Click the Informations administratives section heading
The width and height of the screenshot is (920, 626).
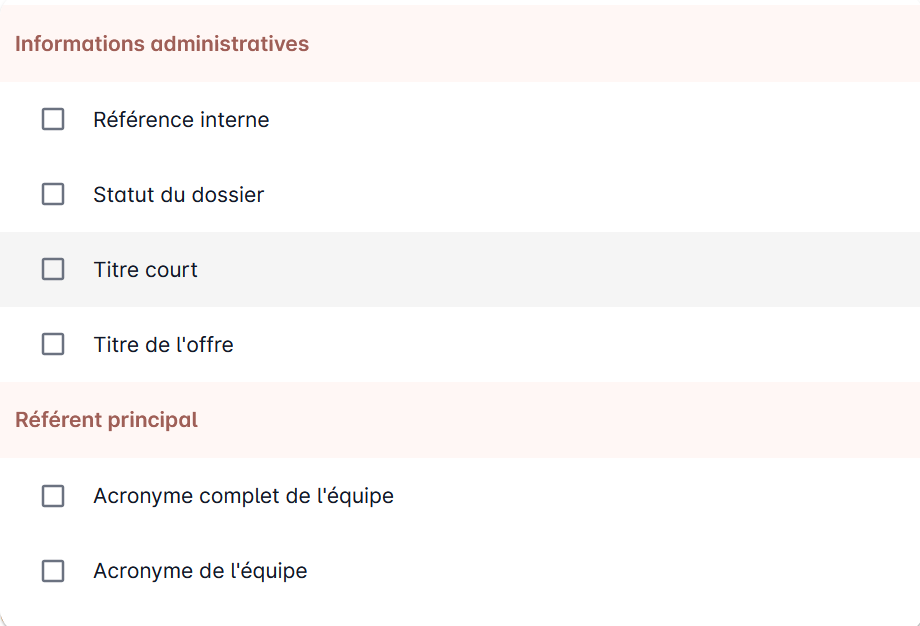(162, 44)
